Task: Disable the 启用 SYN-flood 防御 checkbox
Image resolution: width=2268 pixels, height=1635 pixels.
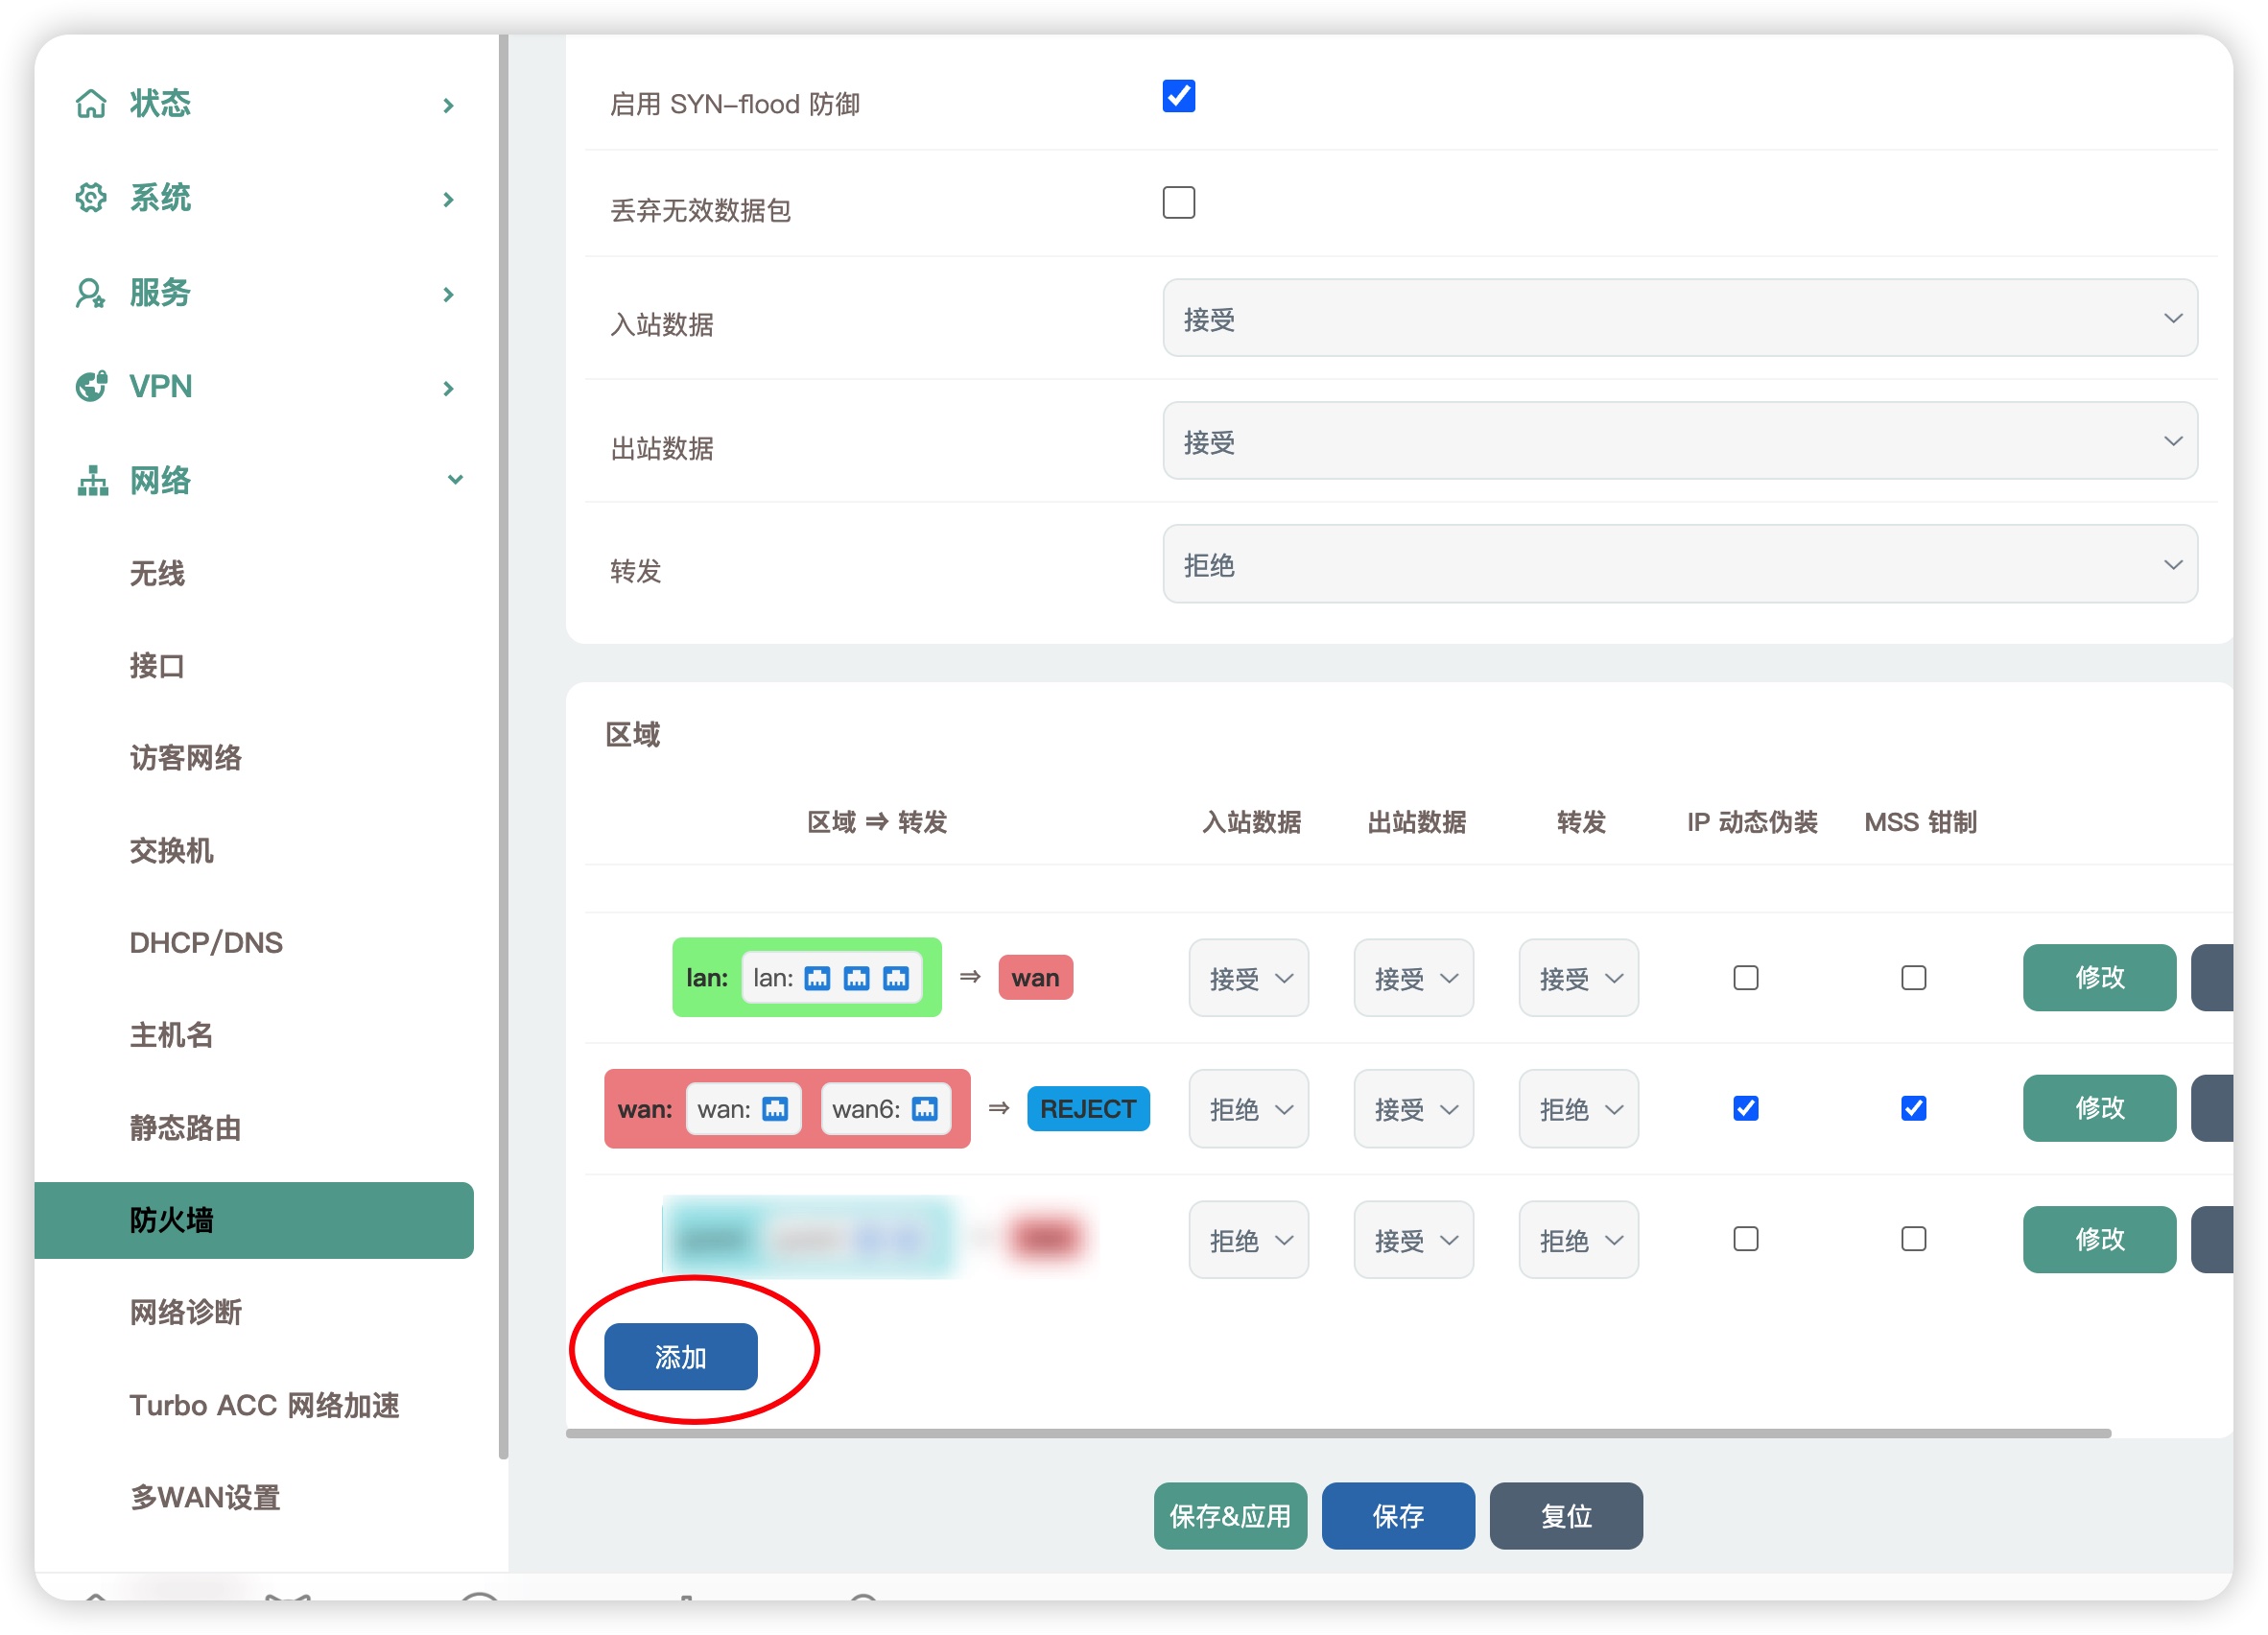Action: pos(1179,96)
